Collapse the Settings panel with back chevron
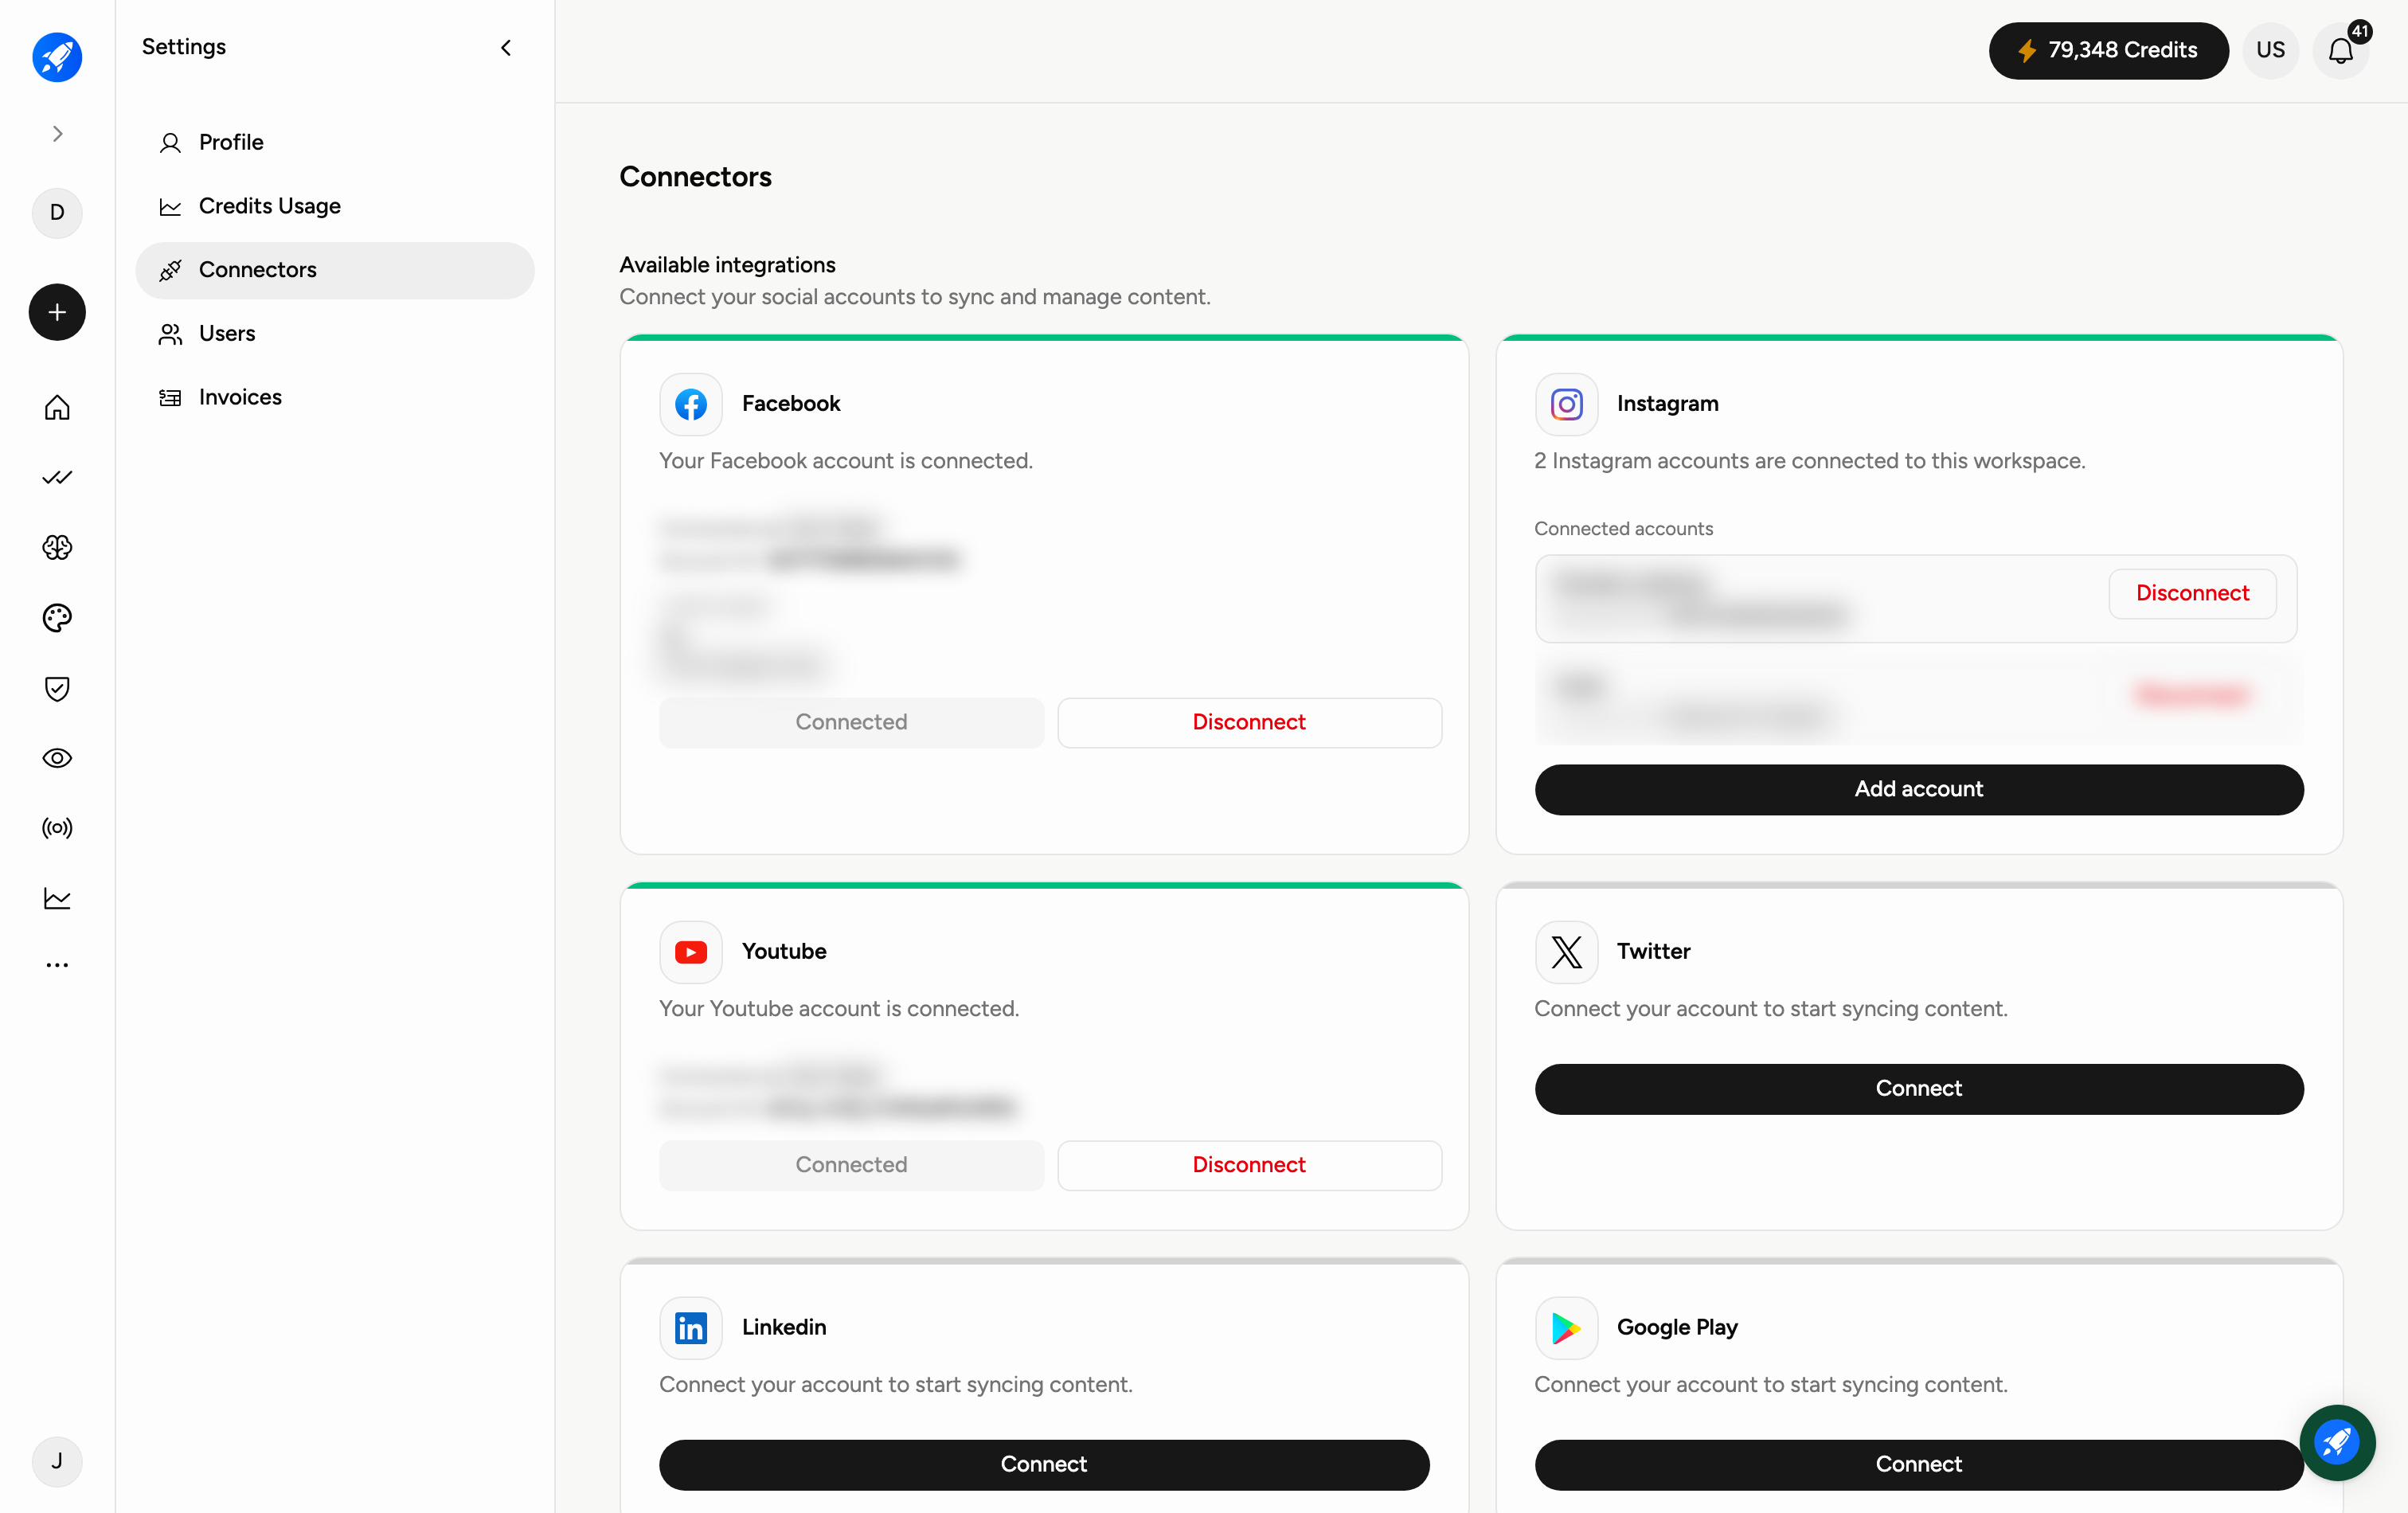The image size is (2408, 1513). click(x=506, y=47)
